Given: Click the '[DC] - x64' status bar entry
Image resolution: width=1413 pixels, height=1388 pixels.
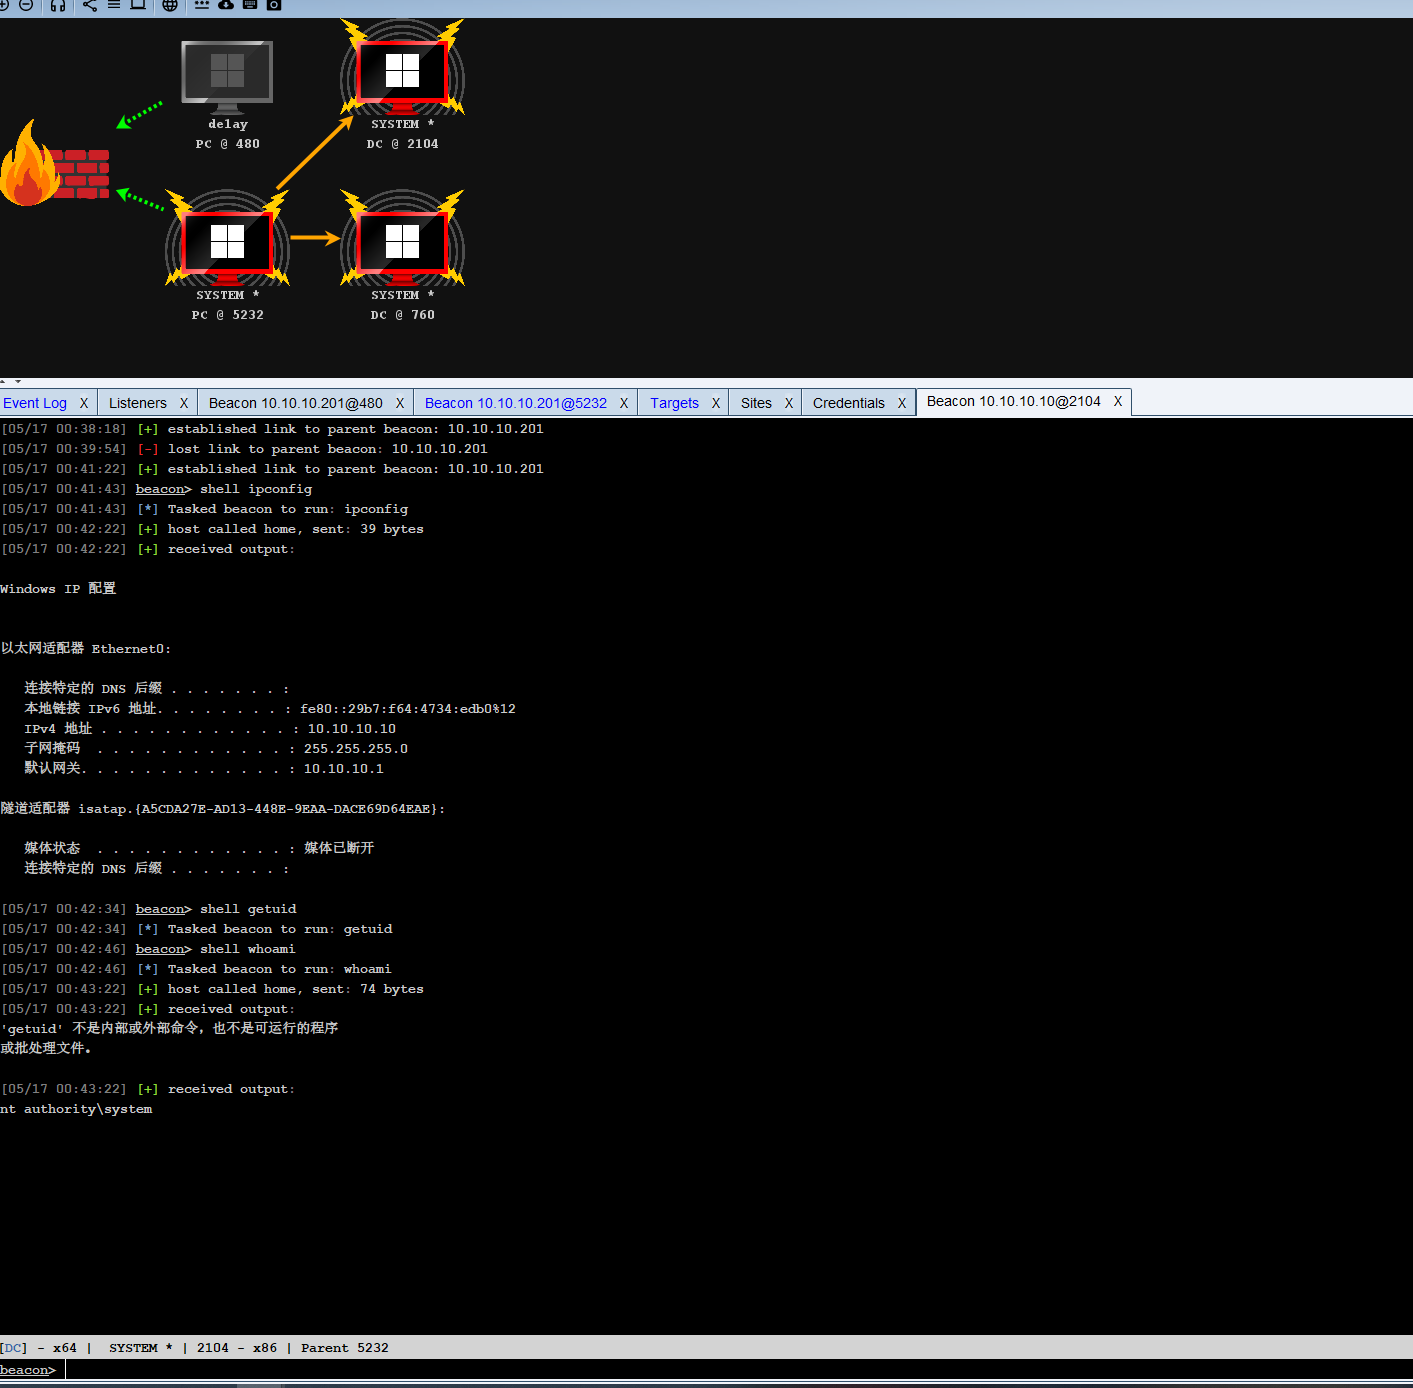Looking at the screenshot, I should (x=38, y=1348).
